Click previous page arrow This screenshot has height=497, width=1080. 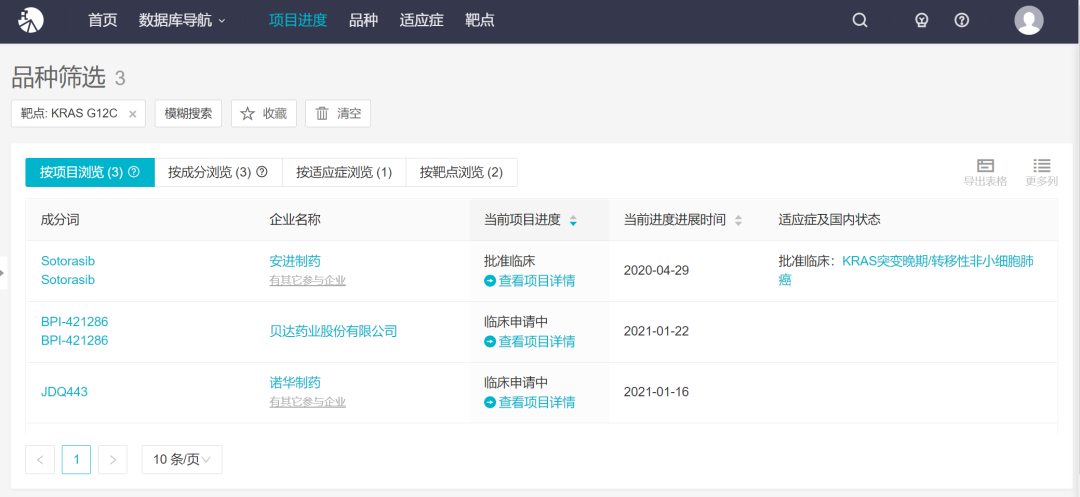(x=40, y=460)
